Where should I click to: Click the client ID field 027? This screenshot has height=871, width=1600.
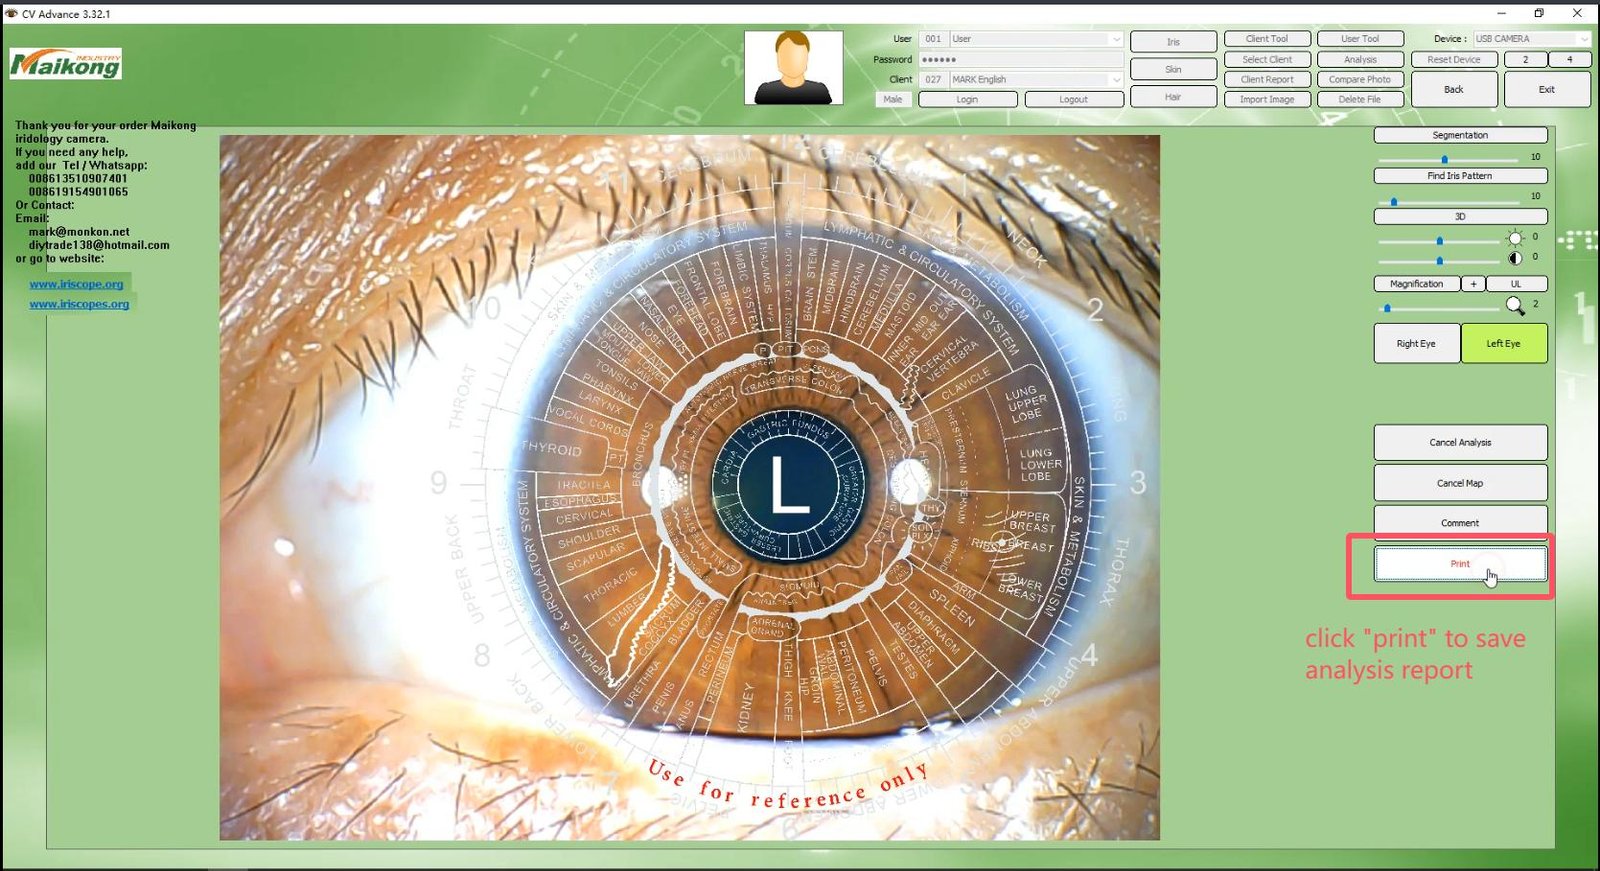pyautogui.click(x=933, y=79)
